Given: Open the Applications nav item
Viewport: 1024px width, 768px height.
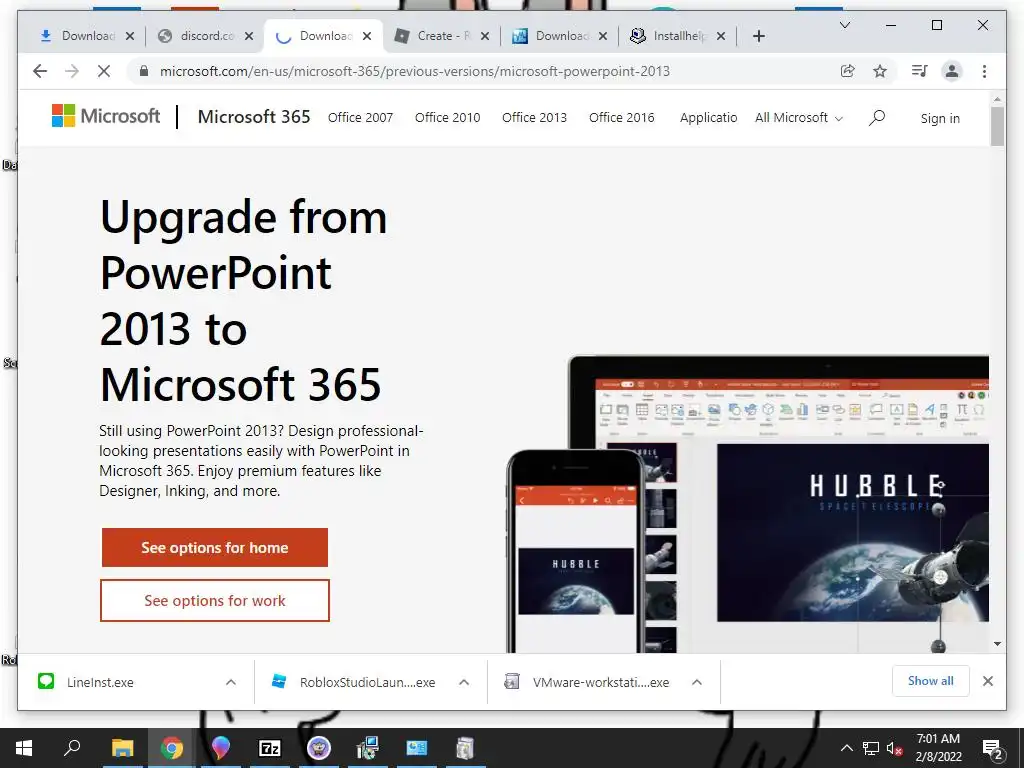Looking at the screenshot, I should [709, 118].
